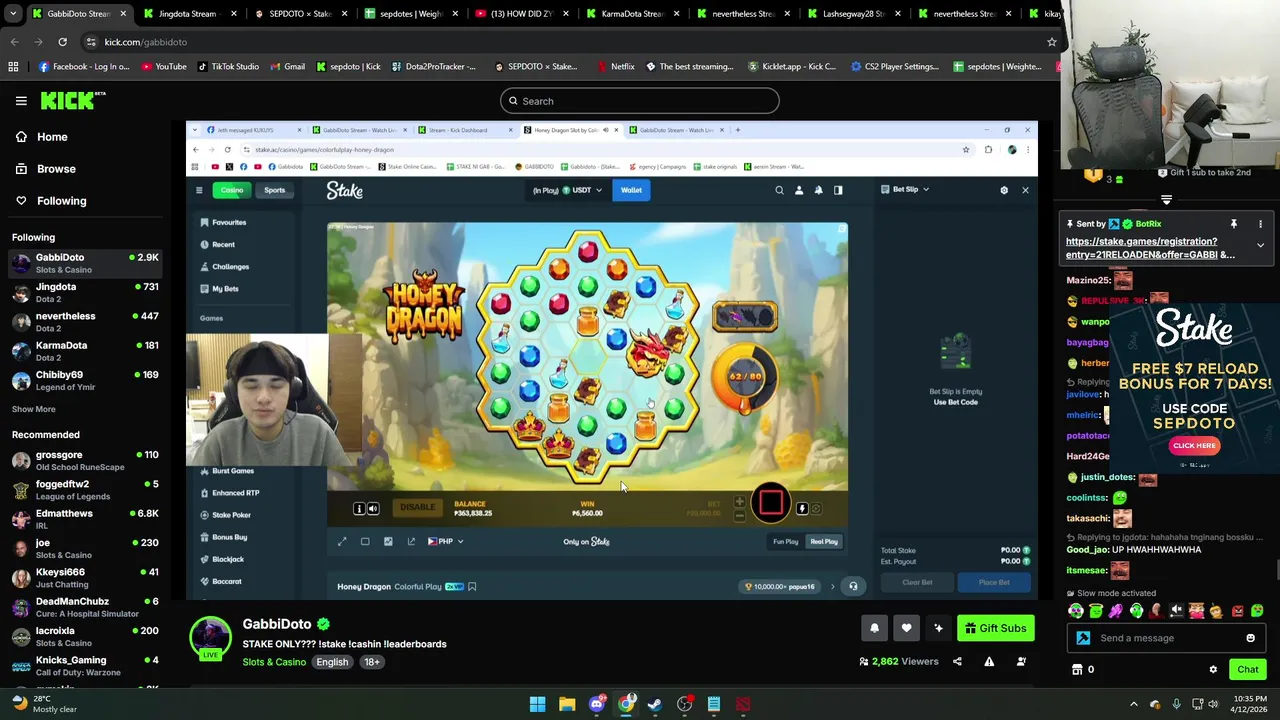1280x720 pixels.
Task: Click the Stake stop-spin red square button
Action: click(x=771, y=503)
